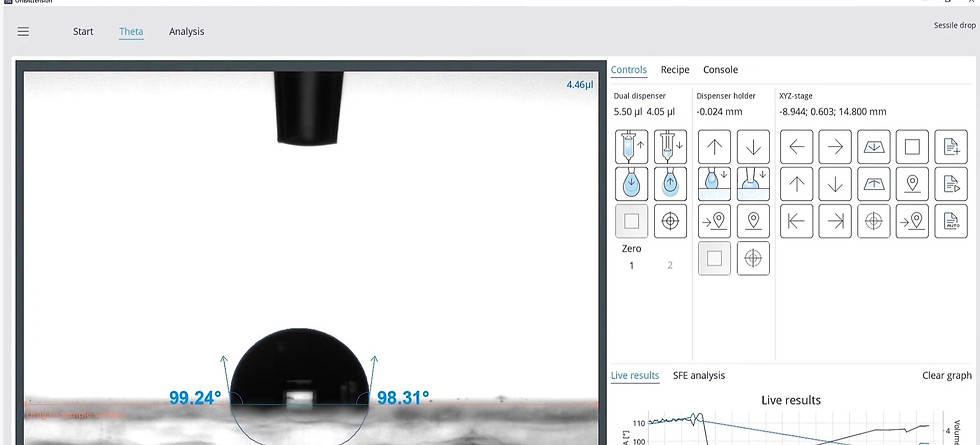Move XYZ-stage left
Image resolution: width=980 pixels, height=445 pixels.
point(796,146)
